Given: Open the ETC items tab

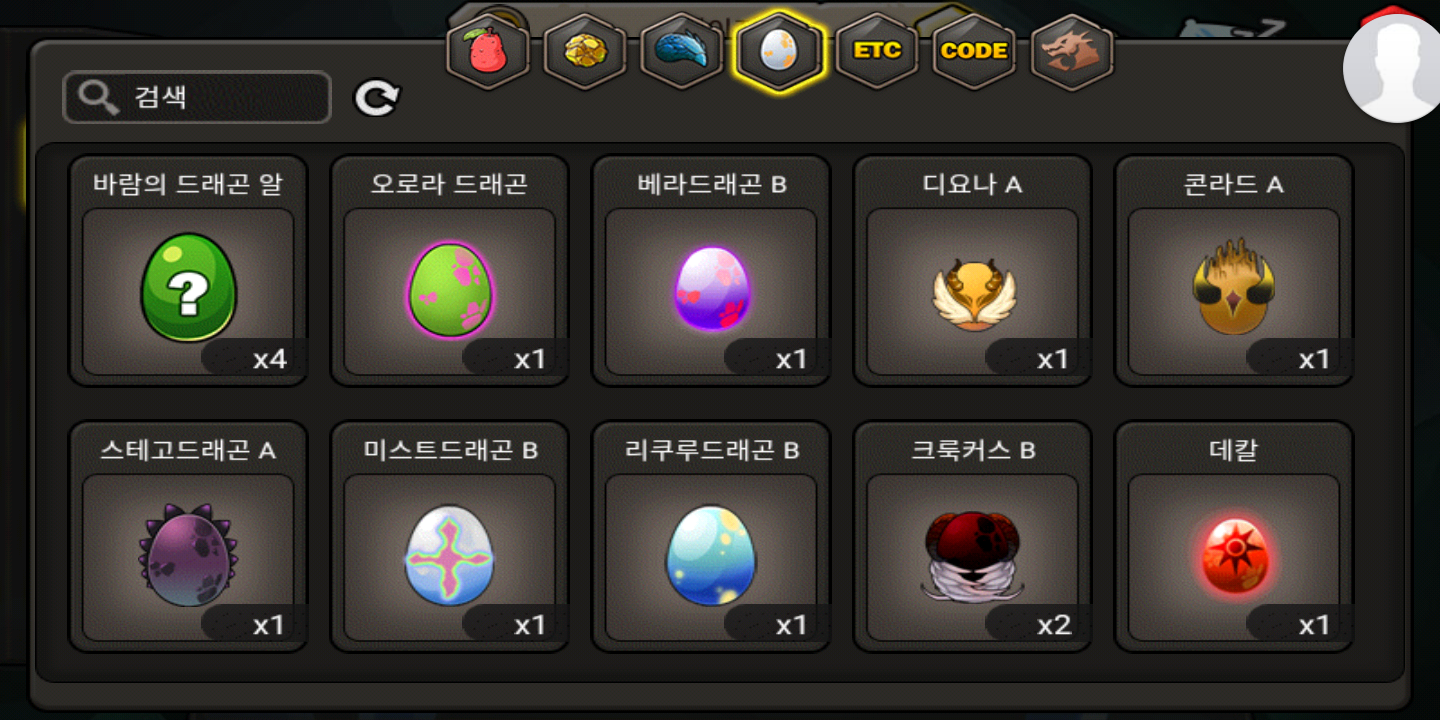Looking at the screenshot, I should [877, 51].
